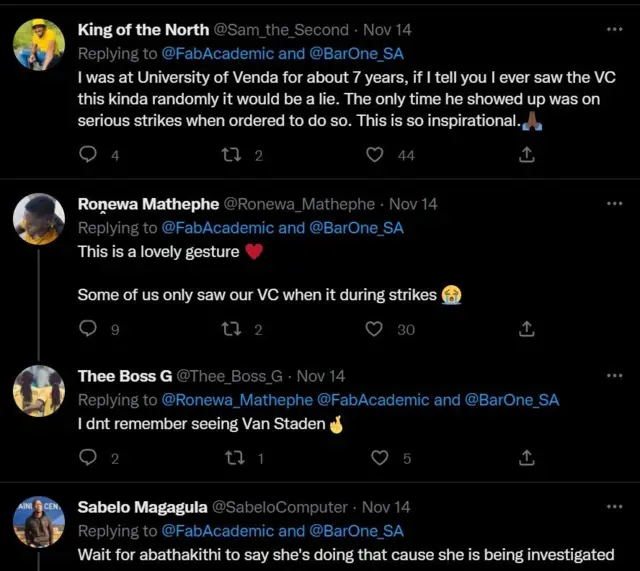
Task: Open the @BarOne_SA mention in Sabelo's tweet
Action: pyautogui.click(x=357, y=531)
